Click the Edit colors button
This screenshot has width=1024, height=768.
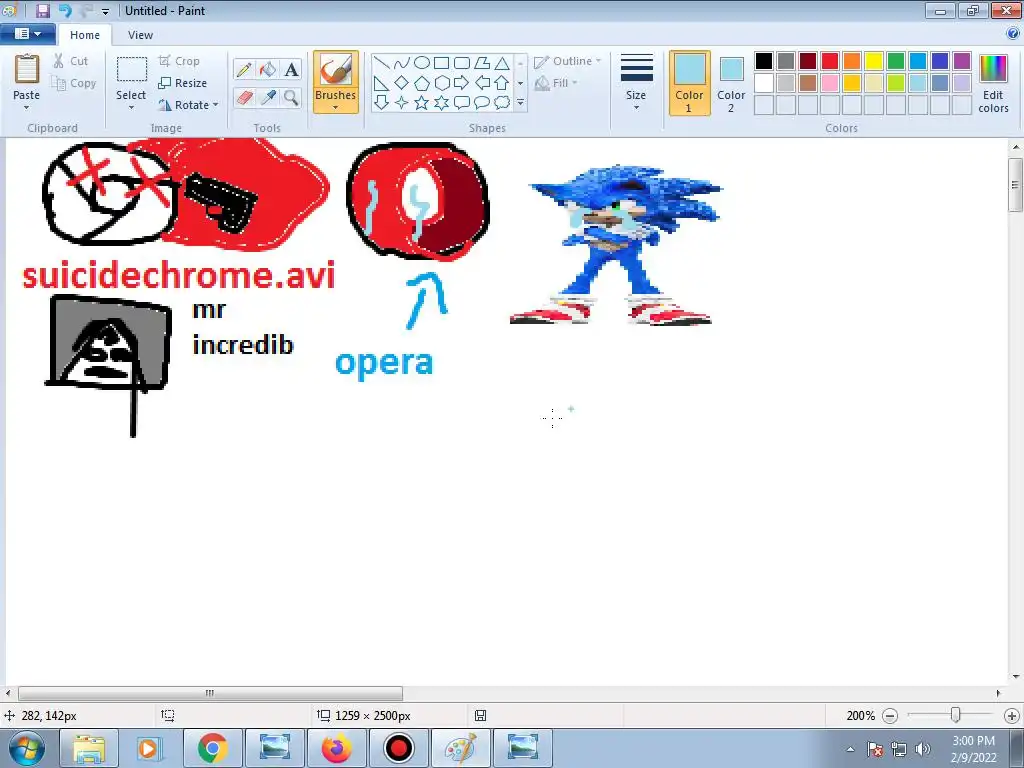(x=993, y=84)
